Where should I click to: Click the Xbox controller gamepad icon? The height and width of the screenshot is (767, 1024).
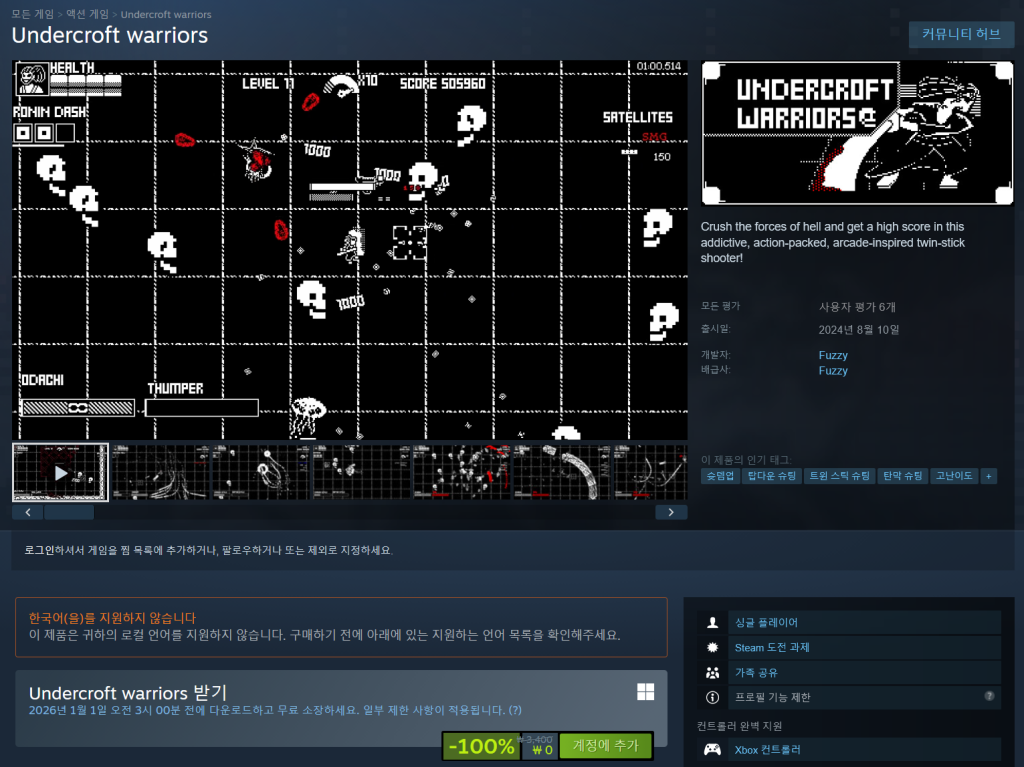pos(712,749)
